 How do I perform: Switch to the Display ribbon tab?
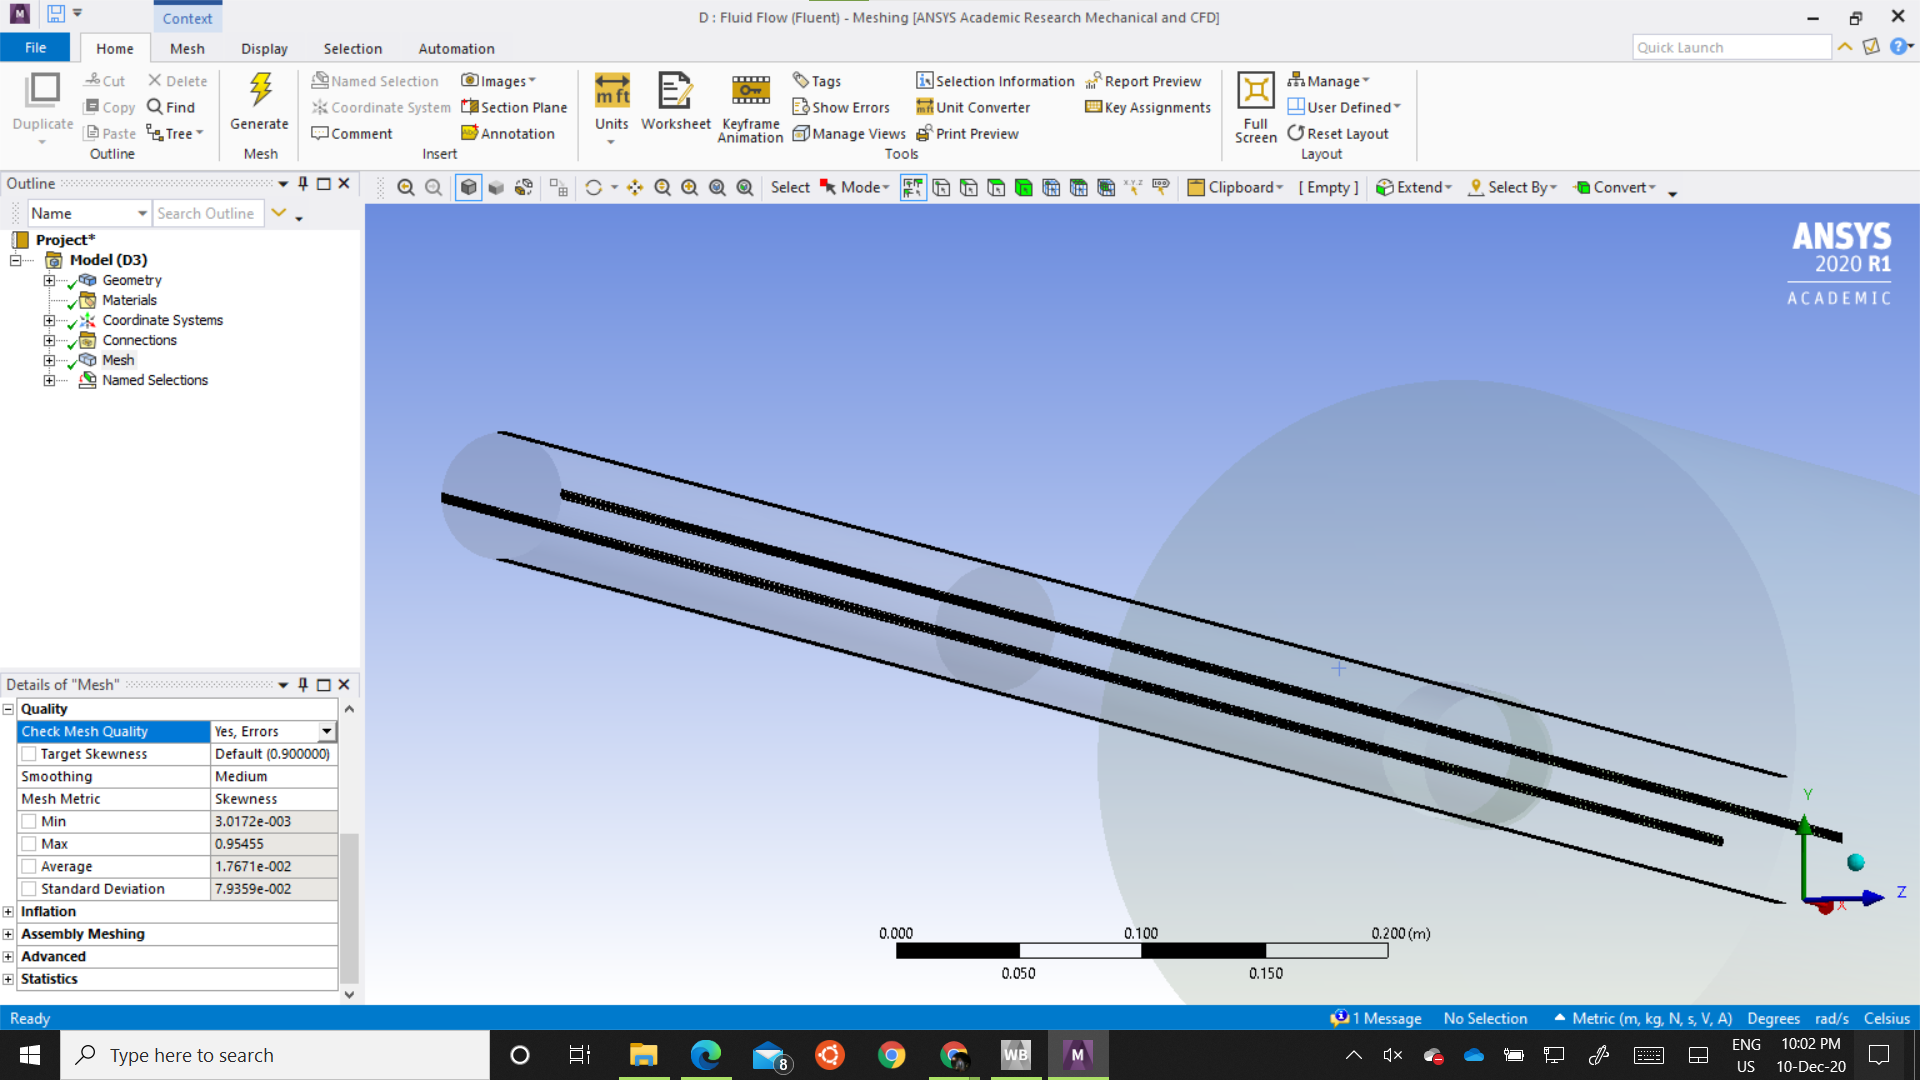pos(264,48)
